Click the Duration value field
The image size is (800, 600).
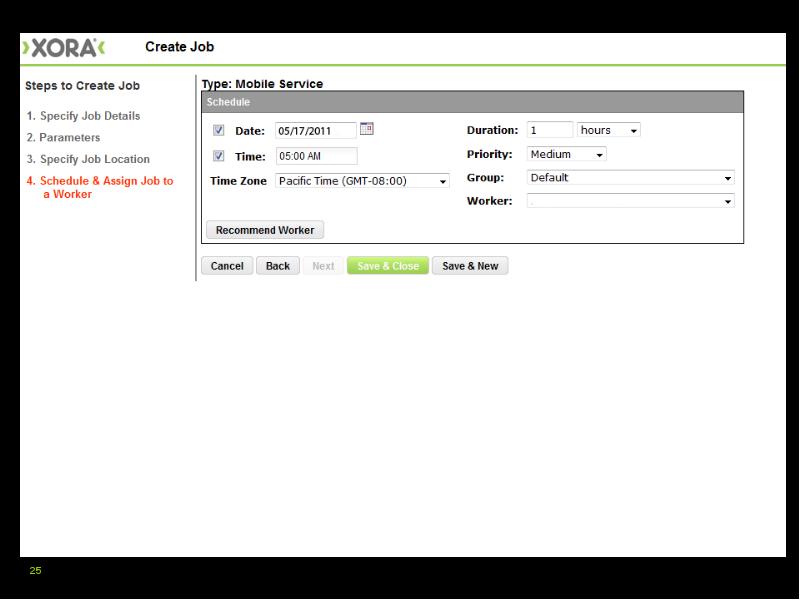(x=549, y=130)
